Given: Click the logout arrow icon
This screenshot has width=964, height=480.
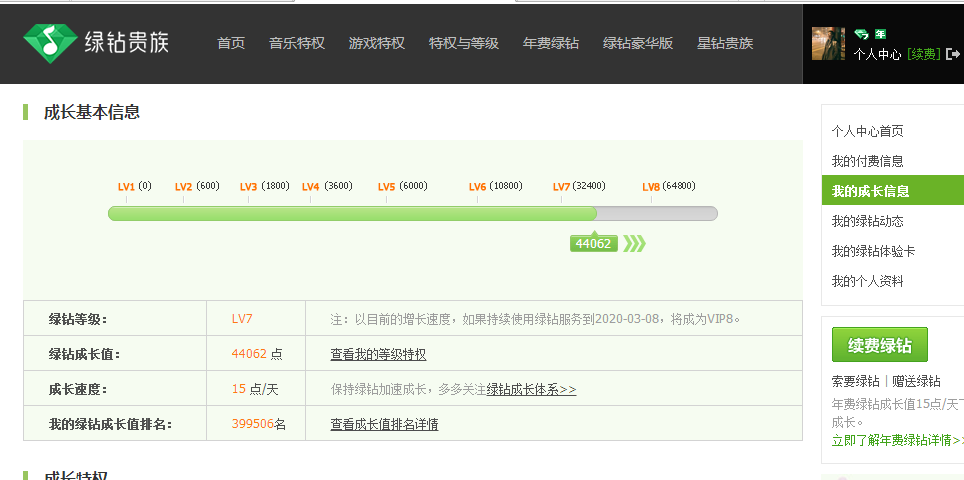Looking at the screenshot, I should (953, 54).
